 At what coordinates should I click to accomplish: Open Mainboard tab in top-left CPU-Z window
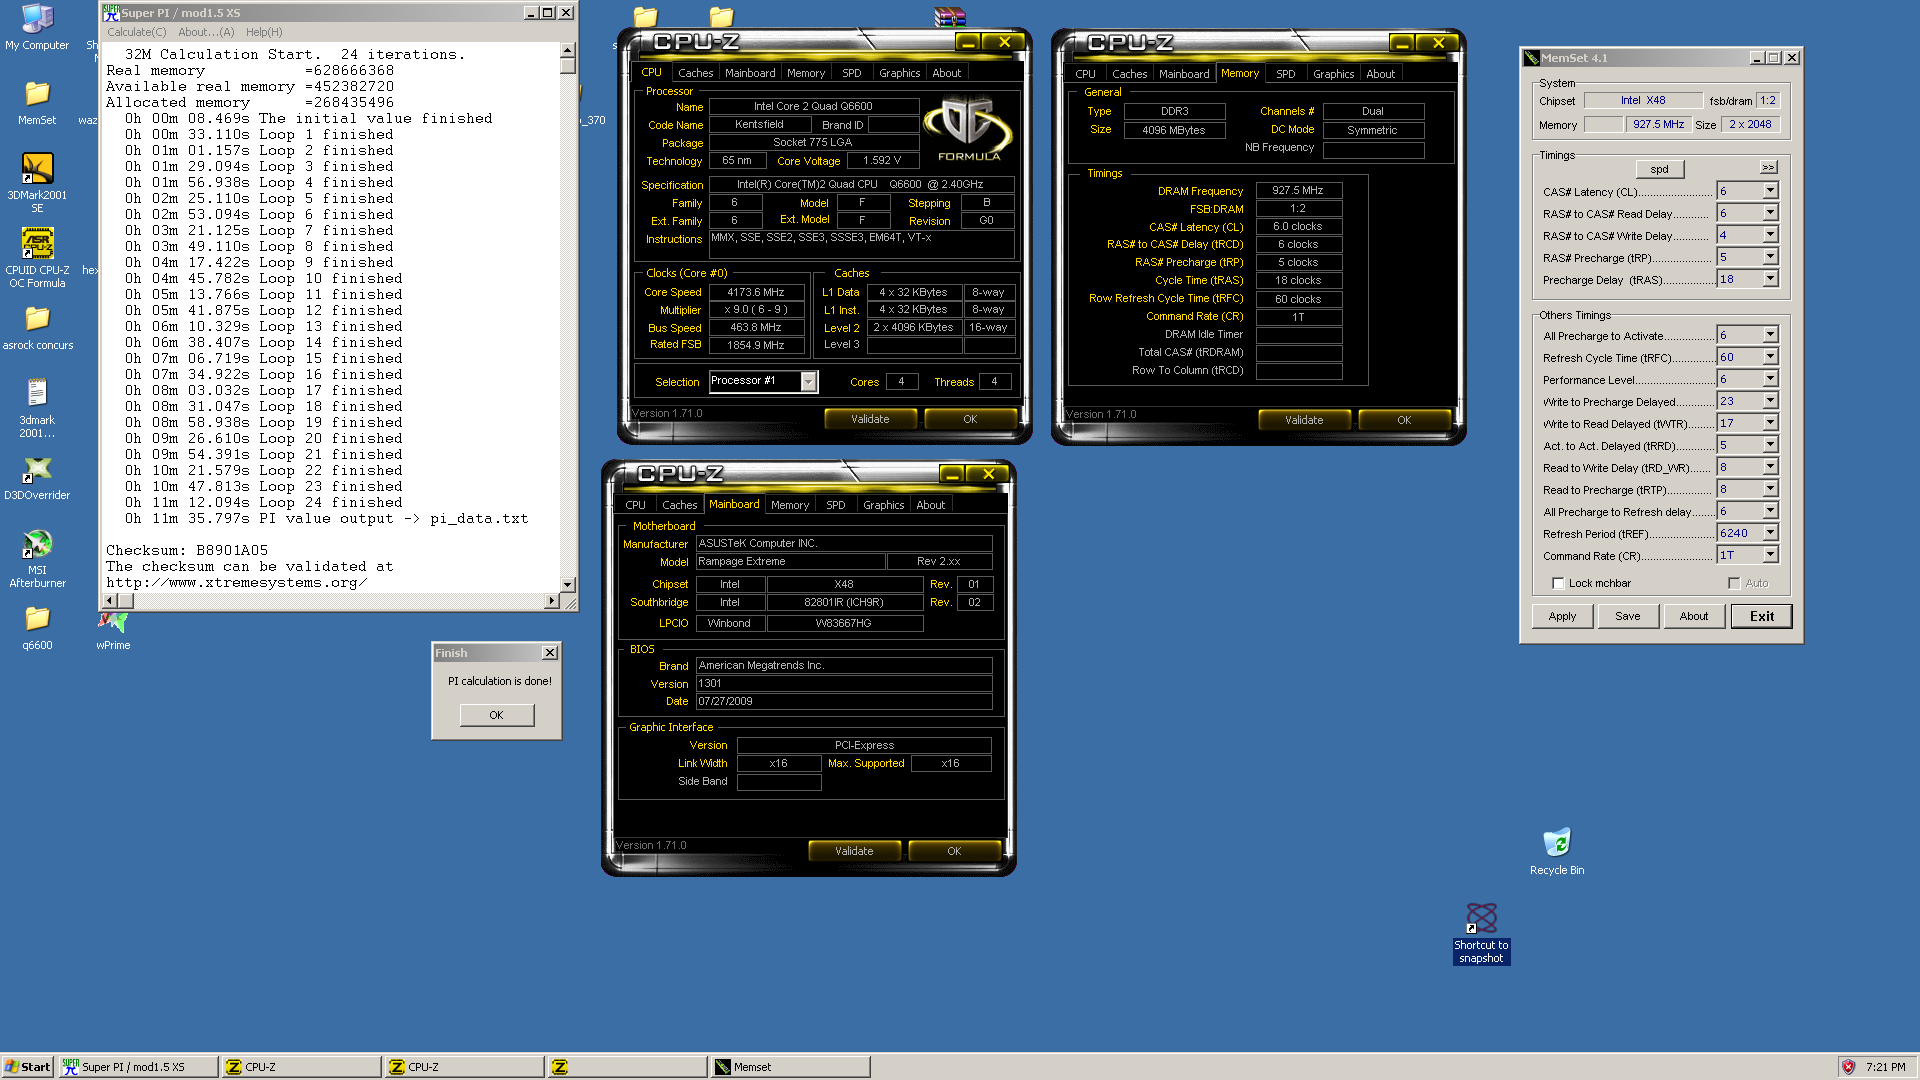pyautogui.click(x=750, y=73)
